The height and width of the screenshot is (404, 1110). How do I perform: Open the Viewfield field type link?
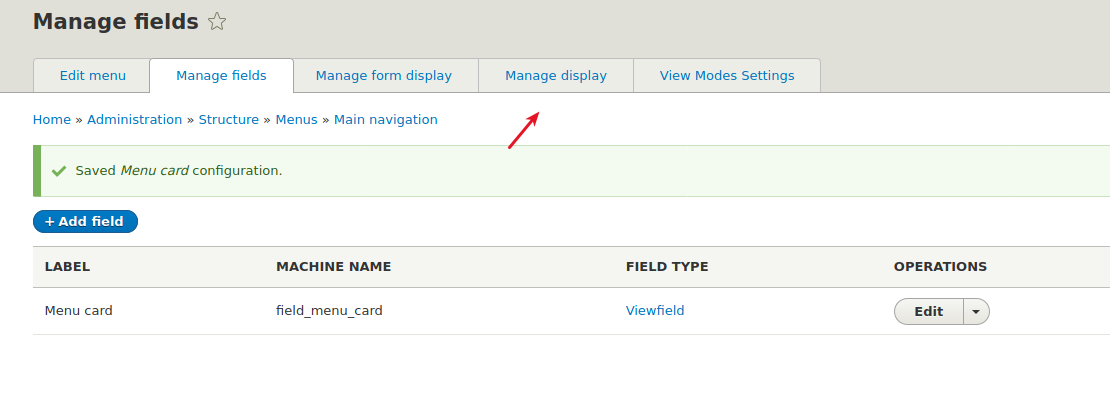[x=655, y=311]
